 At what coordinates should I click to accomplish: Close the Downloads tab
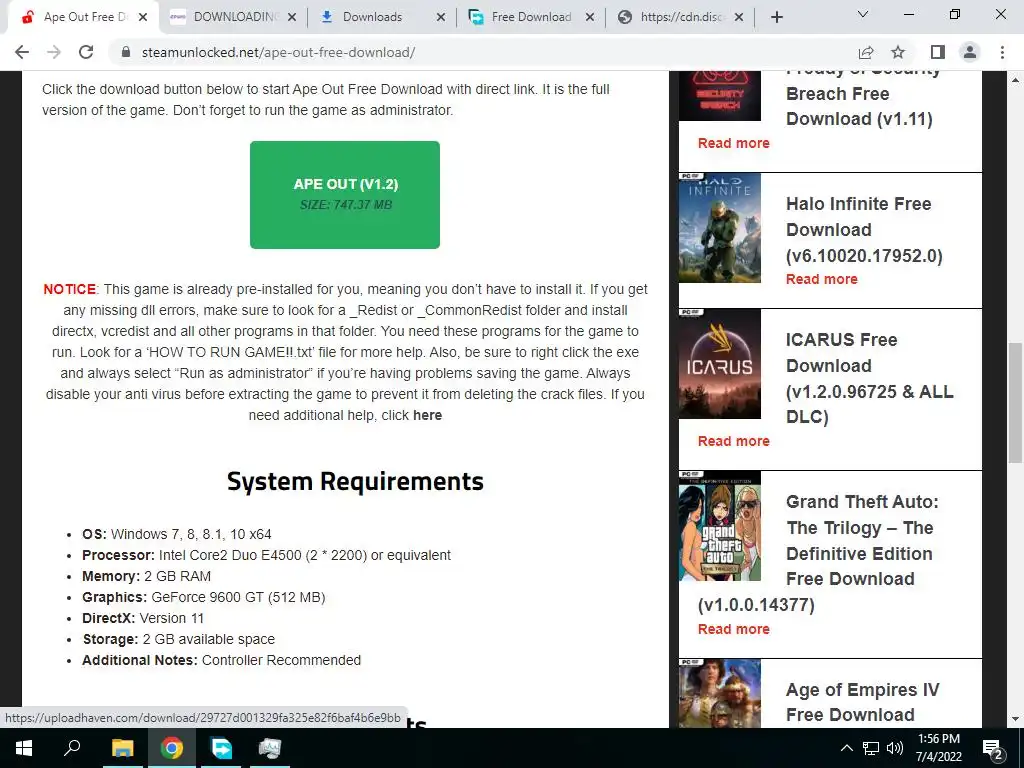(x=441, y=17)
